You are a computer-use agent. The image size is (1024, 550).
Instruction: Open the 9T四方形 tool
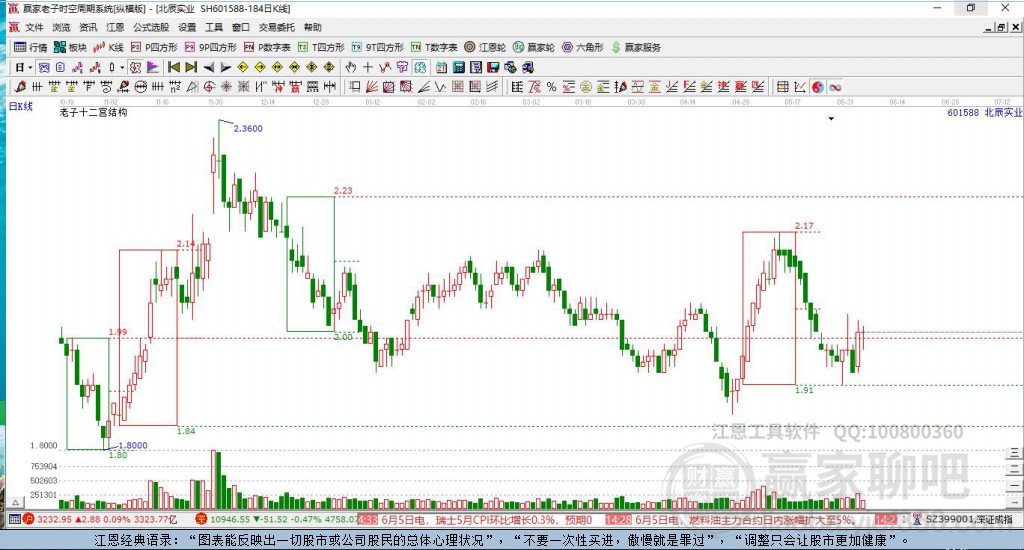pyautogui.click(x=377, y=47)
